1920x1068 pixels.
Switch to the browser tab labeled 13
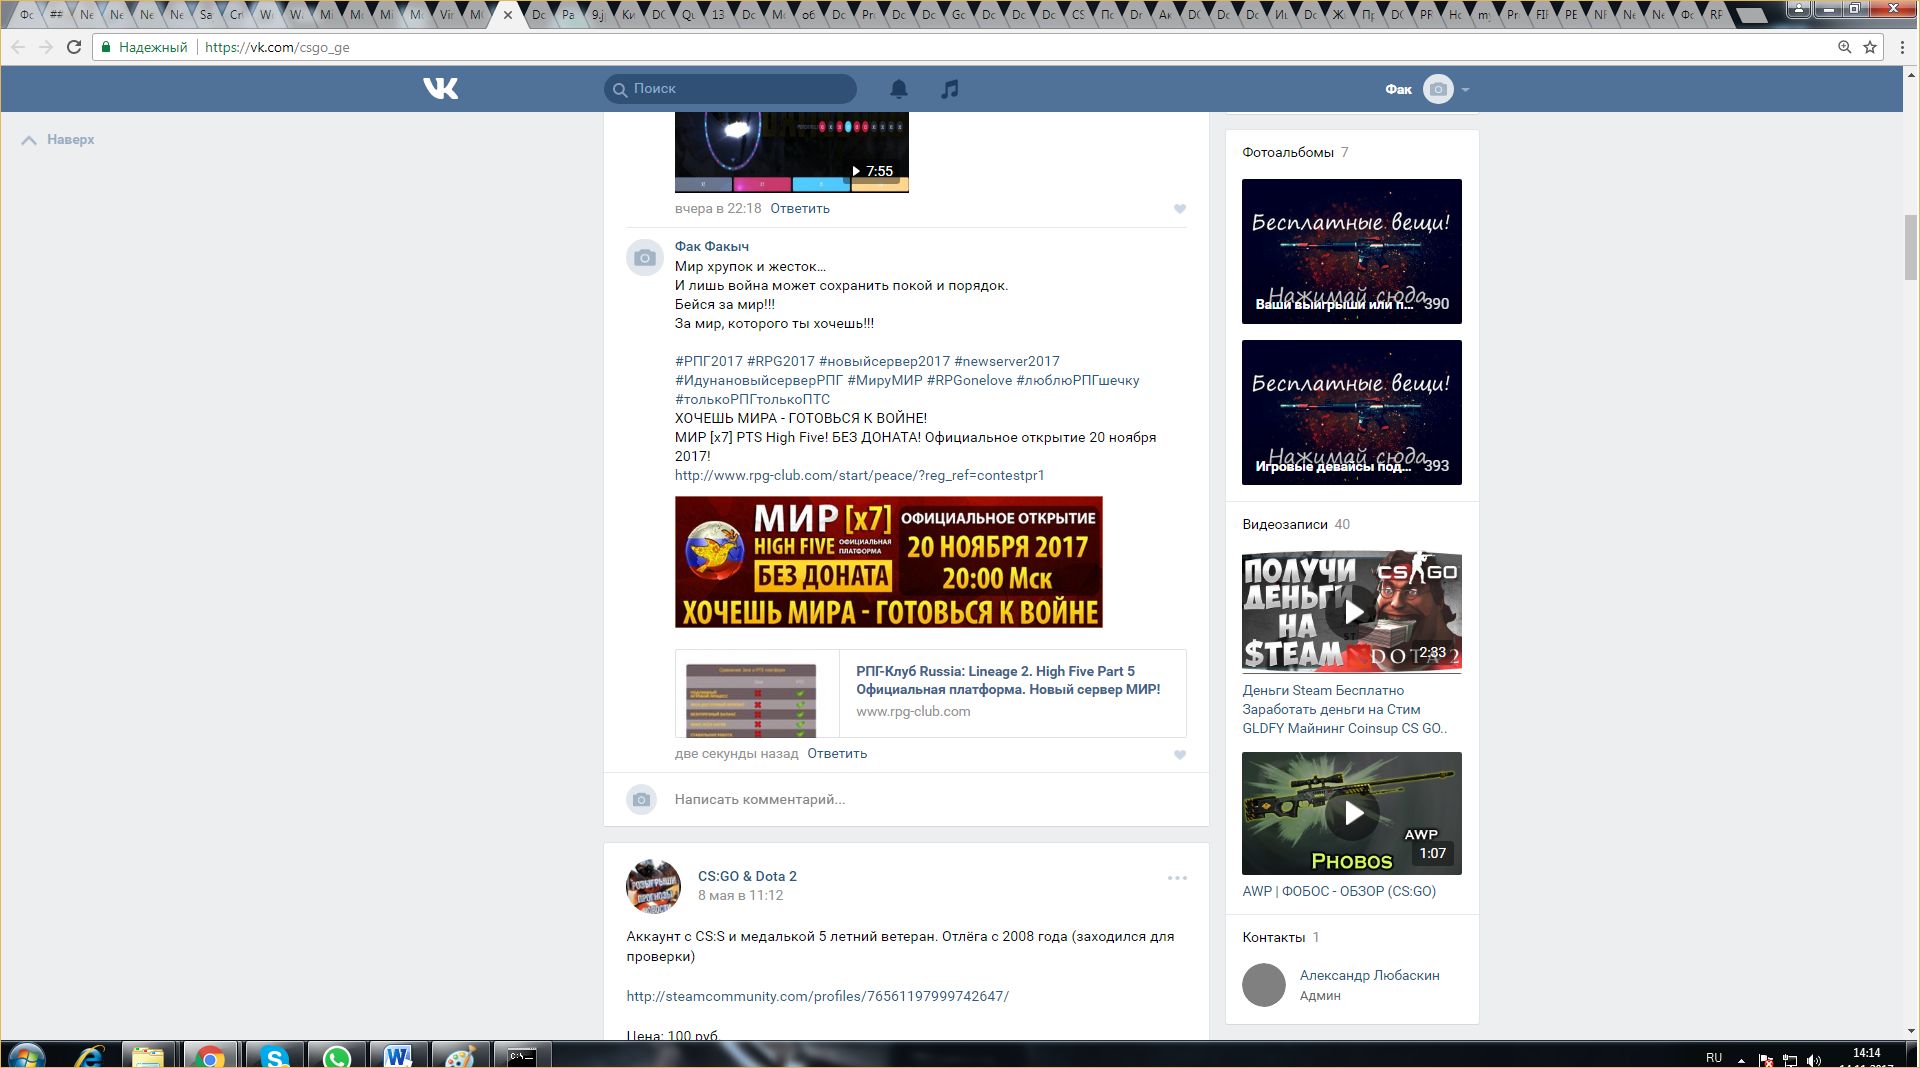(x=718, y=15)
